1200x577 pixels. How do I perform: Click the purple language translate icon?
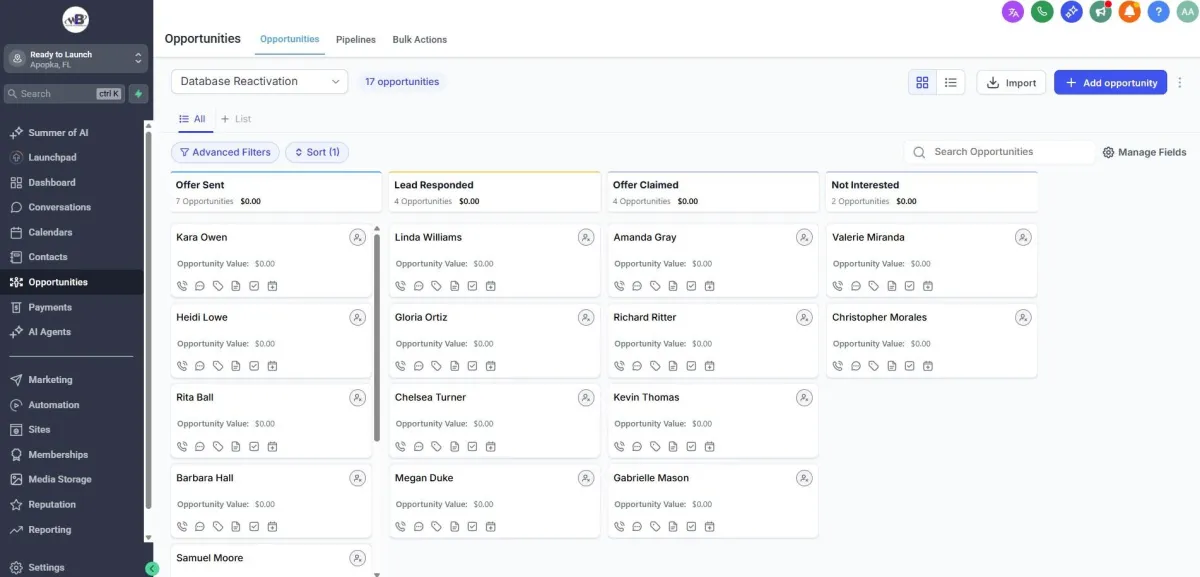point(1013,12)
